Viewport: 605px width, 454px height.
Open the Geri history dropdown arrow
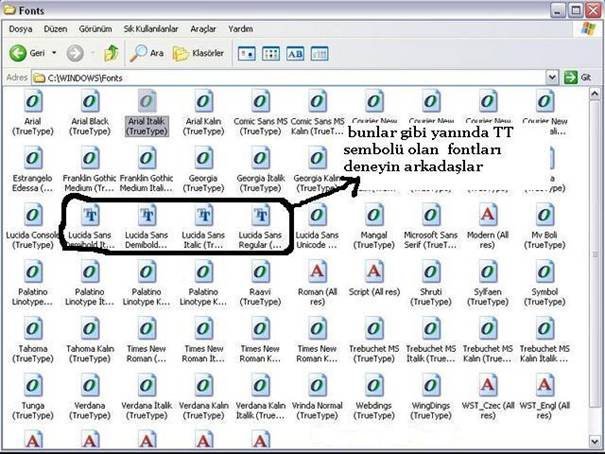pos(55,53)
